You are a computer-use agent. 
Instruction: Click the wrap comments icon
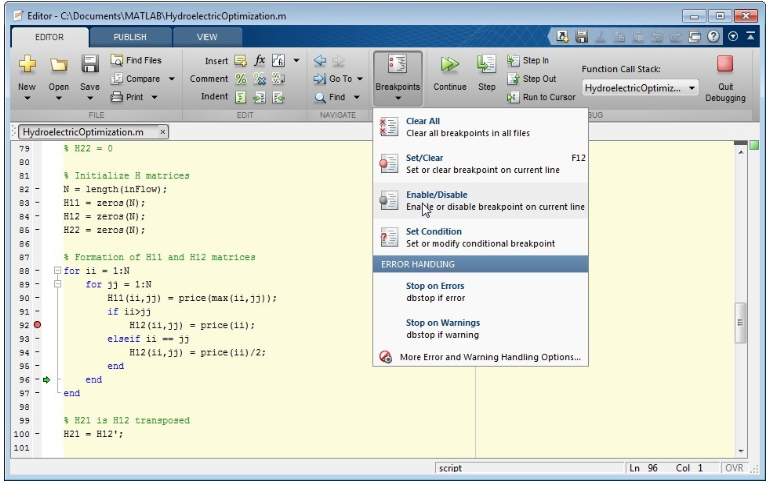(x=278, y=79)
